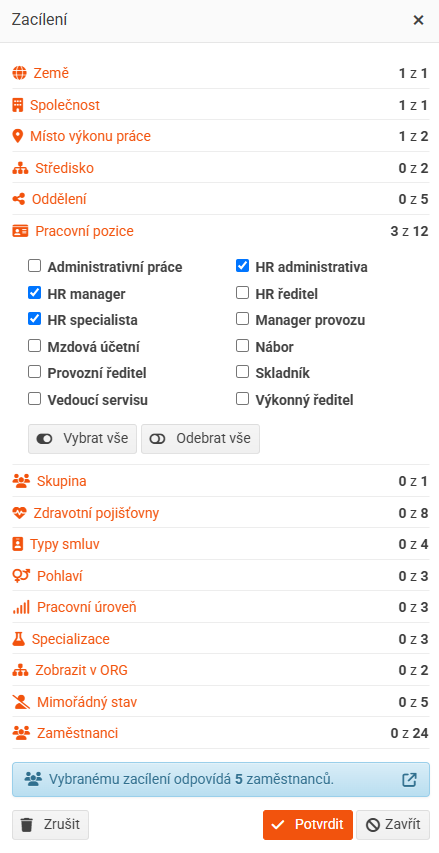Click the location pin icon for Místo výkonu práce
The height and width of the screenshot is (853, 439).
[x=18, y=137]
